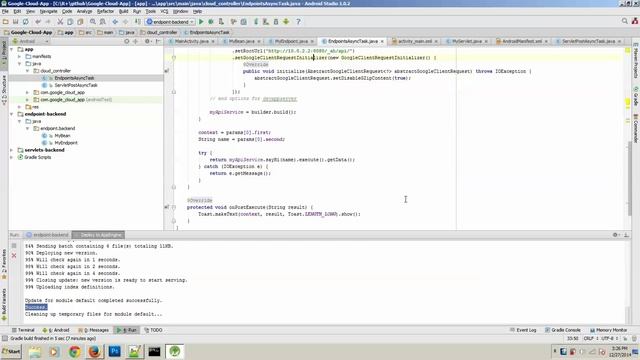Select MyEndpoint class in project tree
The image size is (640, 360).
66,143
